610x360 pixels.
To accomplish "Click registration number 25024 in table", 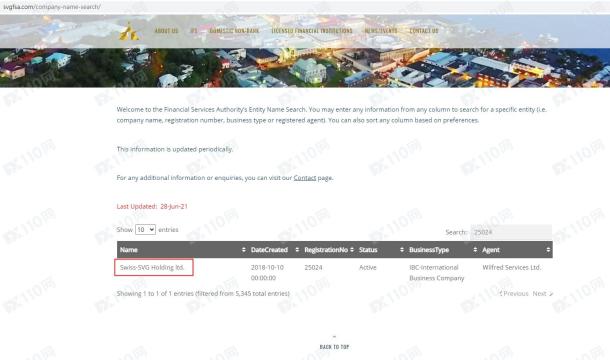I will tap(313, 268).
